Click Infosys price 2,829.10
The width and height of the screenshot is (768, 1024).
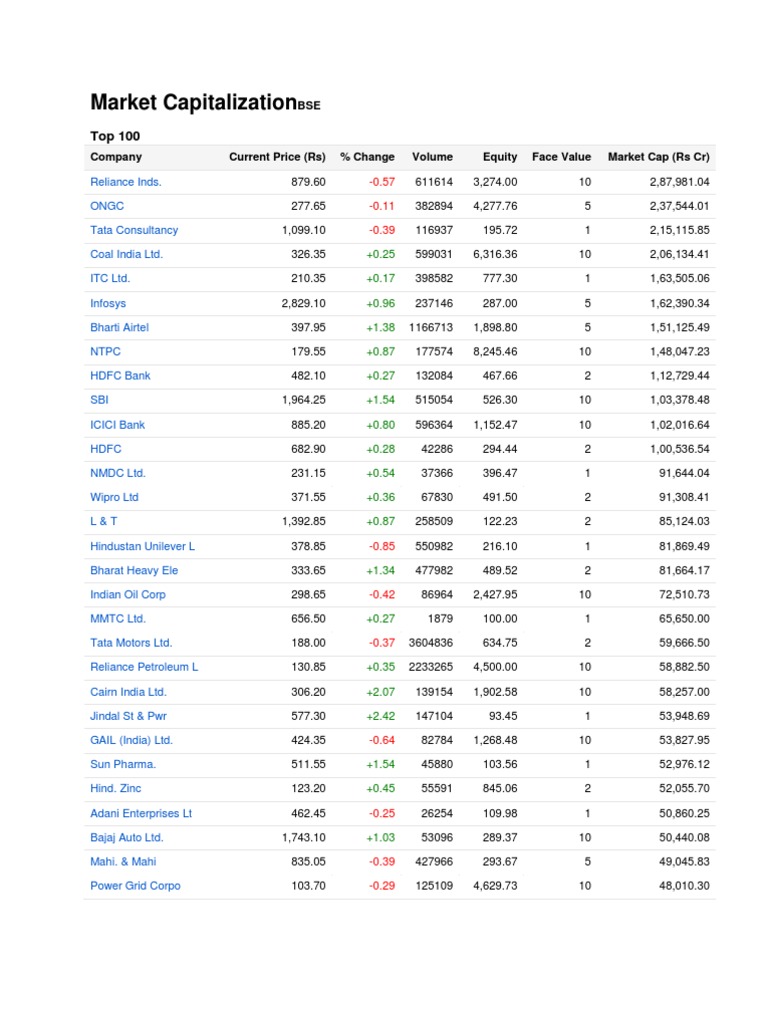(x=304, y=304)
